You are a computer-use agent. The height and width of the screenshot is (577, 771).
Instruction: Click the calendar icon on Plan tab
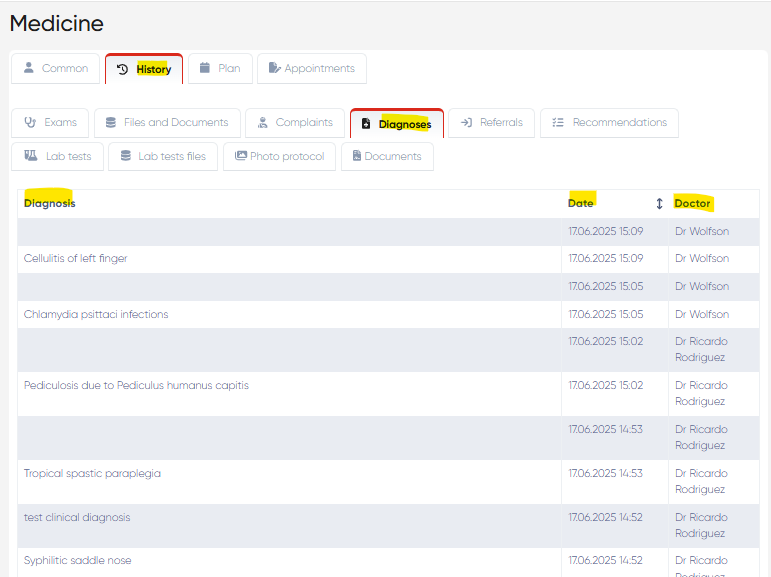[205, 69]
